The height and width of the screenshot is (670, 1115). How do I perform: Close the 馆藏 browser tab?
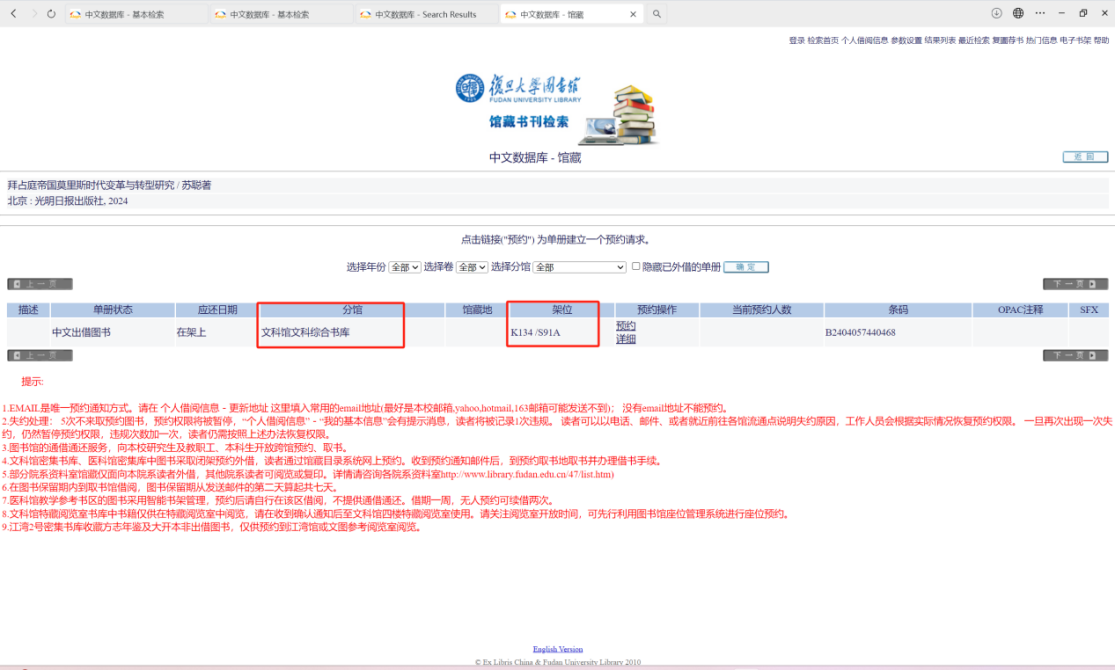pos(632,14)
